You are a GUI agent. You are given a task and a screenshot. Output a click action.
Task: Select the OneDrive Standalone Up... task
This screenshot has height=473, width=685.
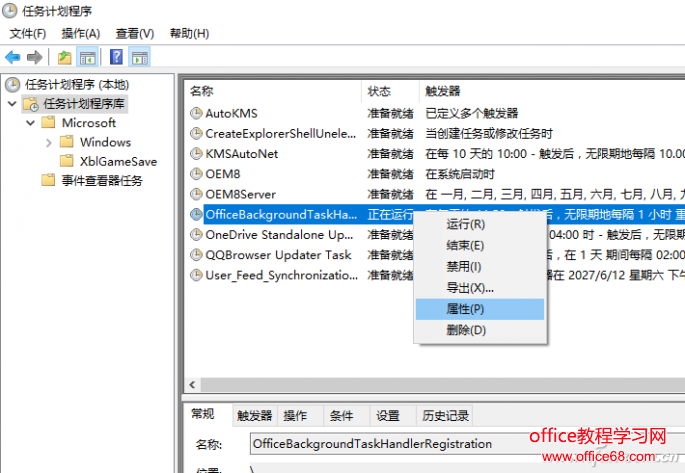(279, 235)
